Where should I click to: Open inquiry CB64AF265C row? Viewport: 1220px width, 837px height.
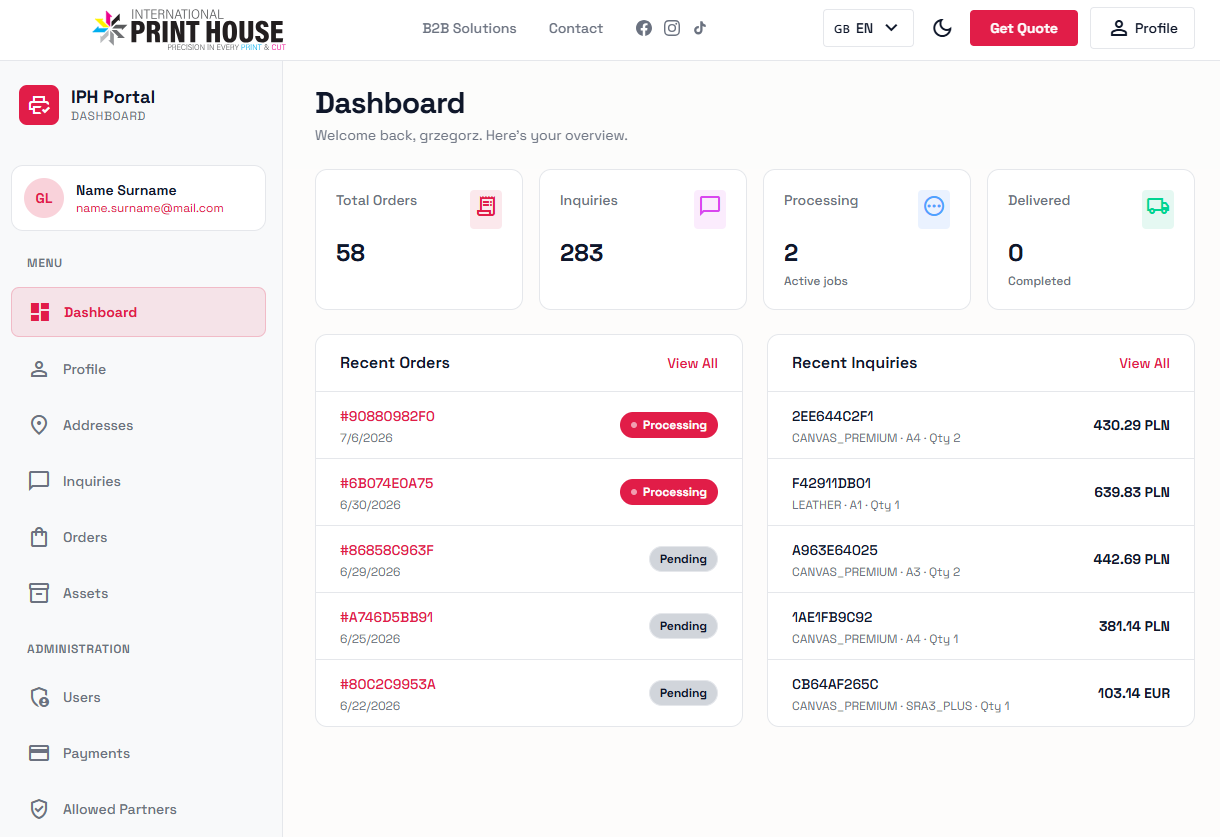[980, 693]
